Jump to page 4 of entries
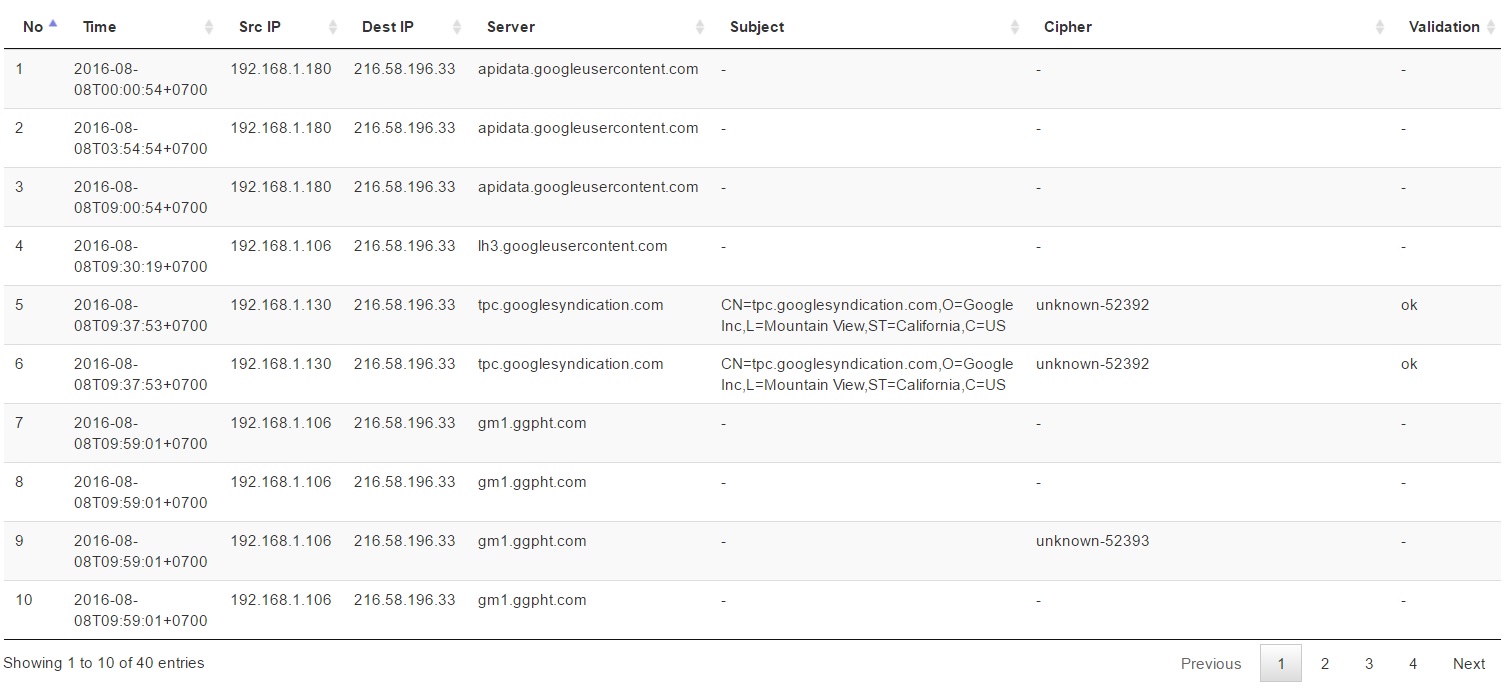Screen dimensions: 1512x695 point(1413,664)
